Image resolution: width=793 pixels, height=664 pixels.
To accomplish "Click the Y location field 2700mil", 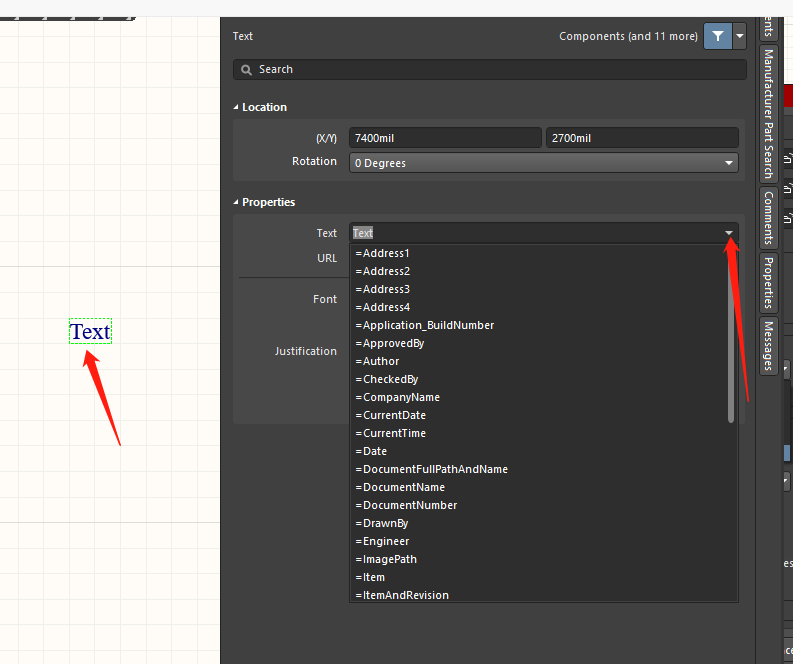I will click(x=642, y=138).
